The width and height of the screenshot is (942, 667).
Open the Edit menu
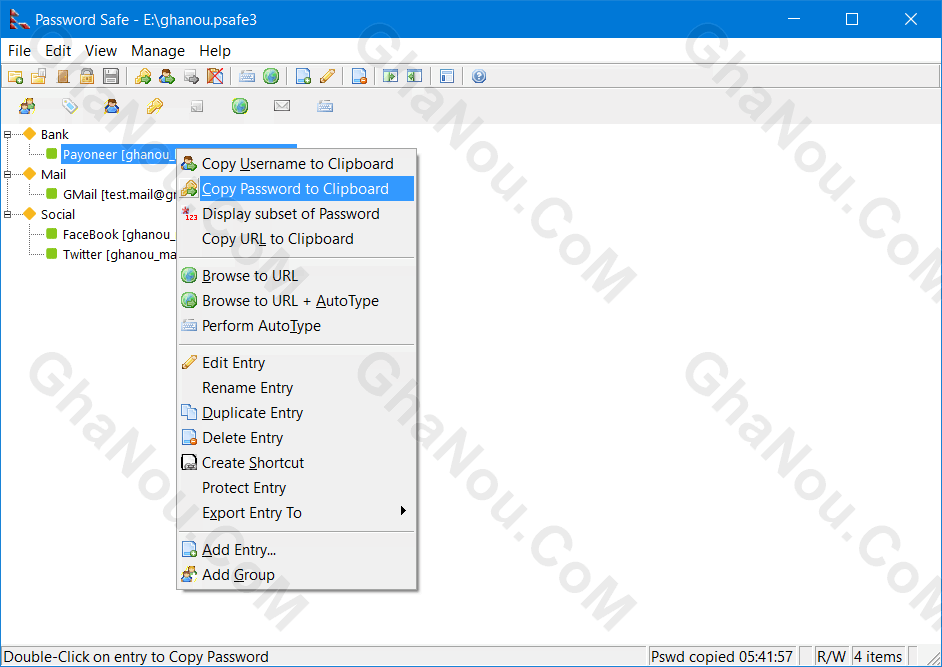(x=58, y=51)
